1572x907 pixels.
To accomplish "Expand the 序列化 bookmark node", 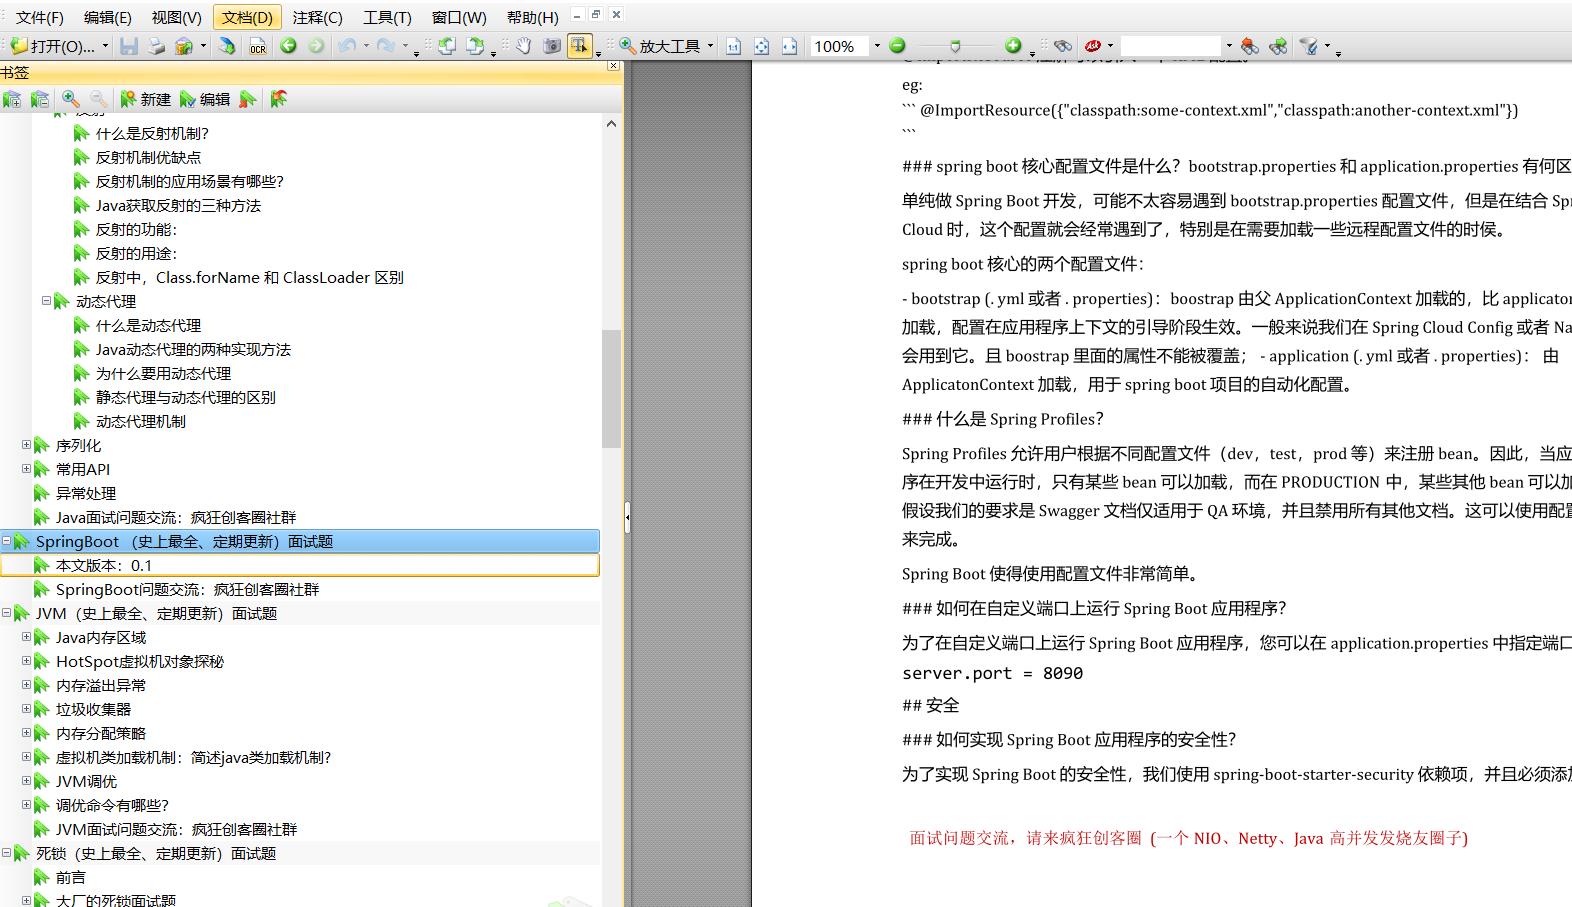I will click(27, 445).
